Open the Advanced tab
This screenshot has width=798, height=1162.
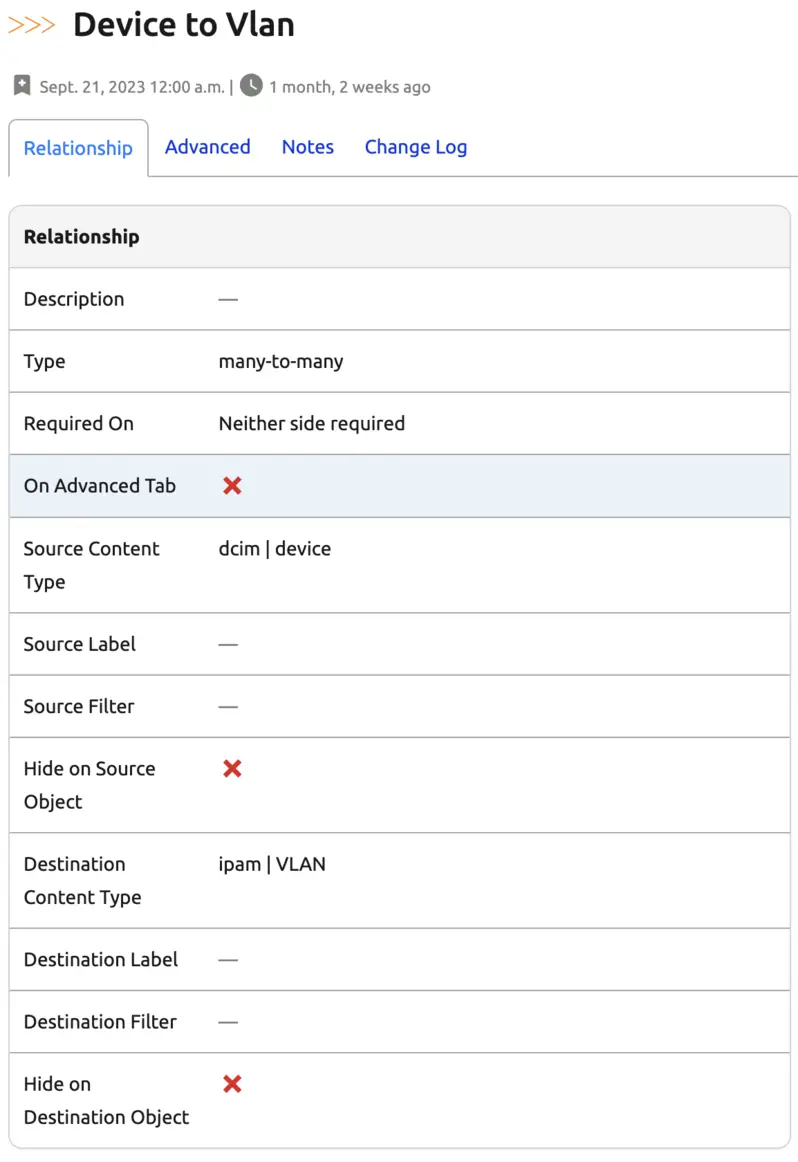[207, 147]
